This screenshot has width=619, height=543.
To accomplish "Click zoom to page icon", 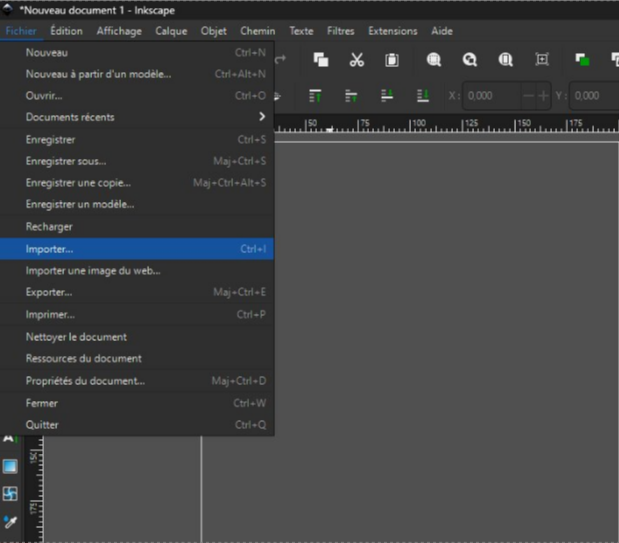I will click(x=505, y=60).
